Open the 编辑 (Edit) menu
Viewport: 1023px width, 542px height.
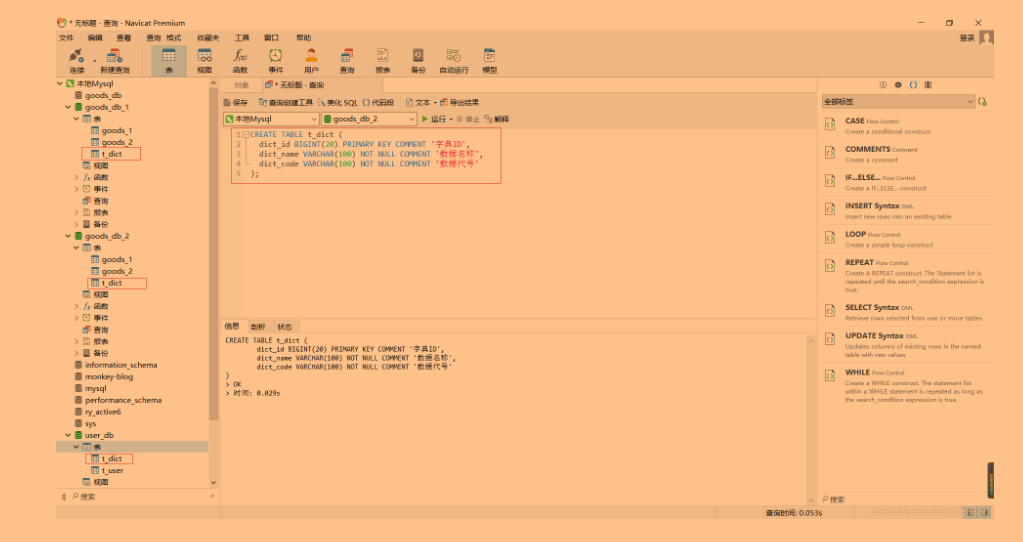(x=95, y=38)
